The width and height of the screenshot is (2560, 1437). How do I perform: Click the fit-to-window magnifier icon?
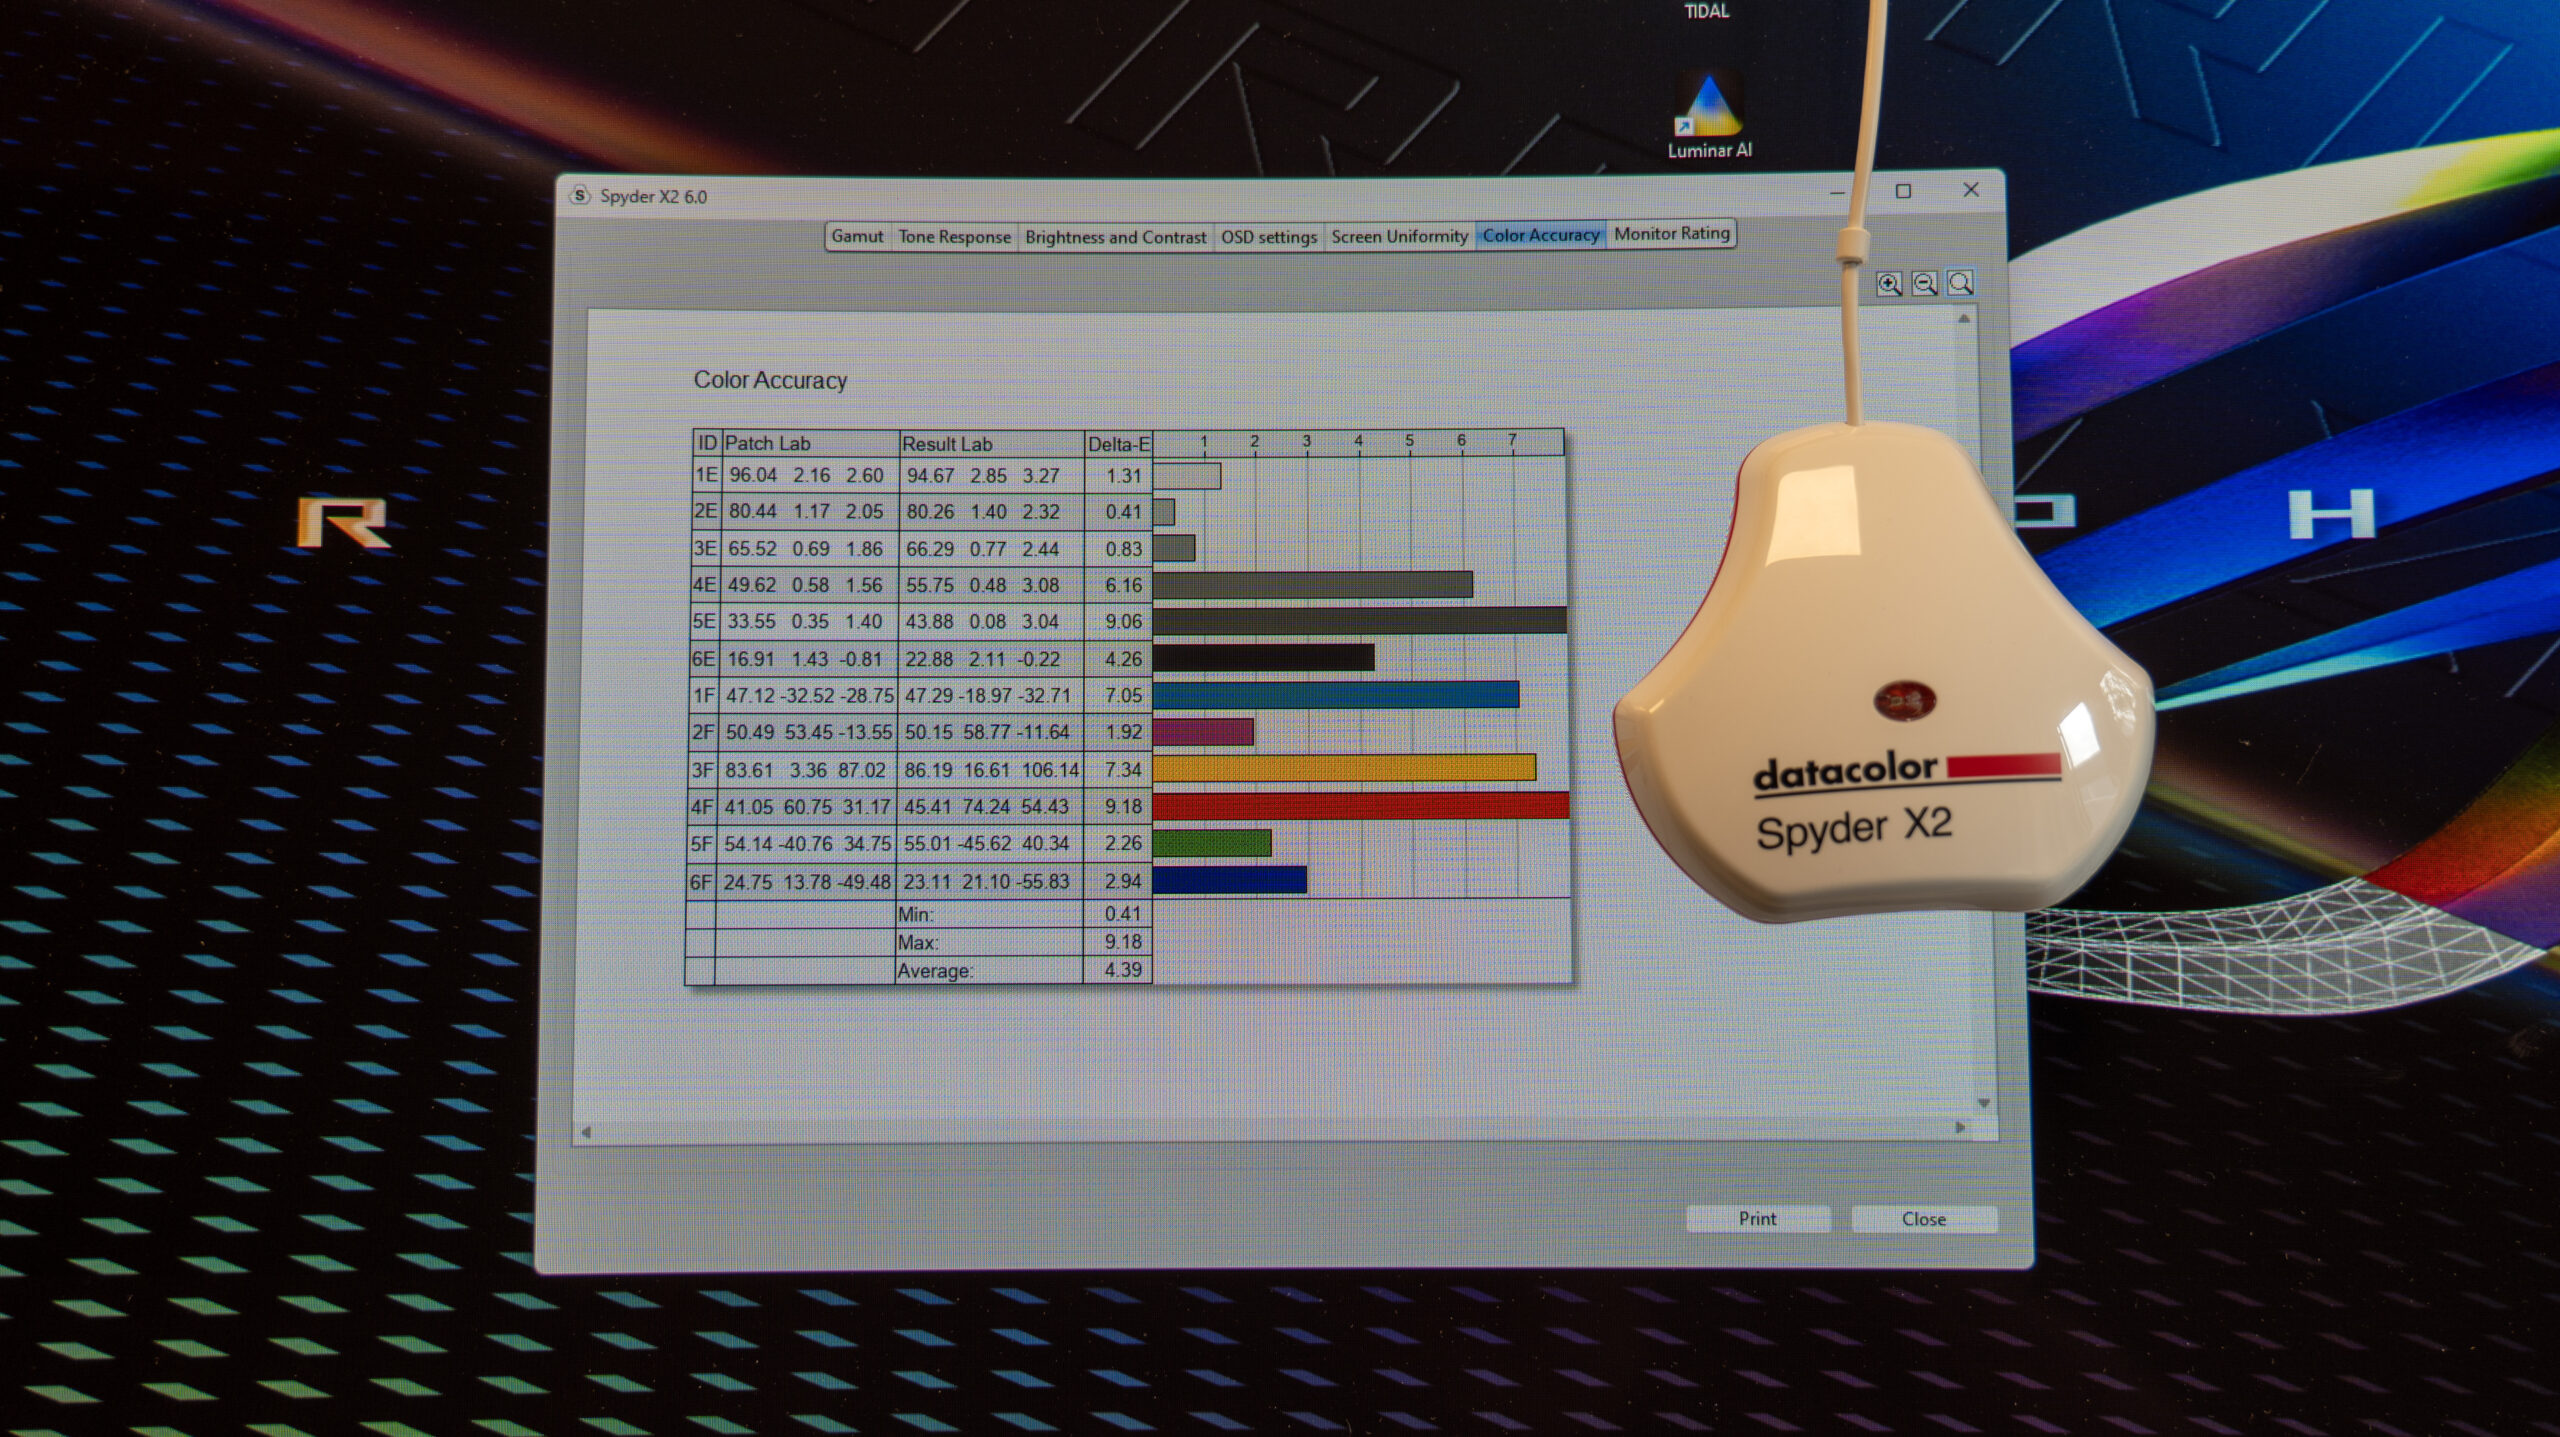(x=1960, y=283)
